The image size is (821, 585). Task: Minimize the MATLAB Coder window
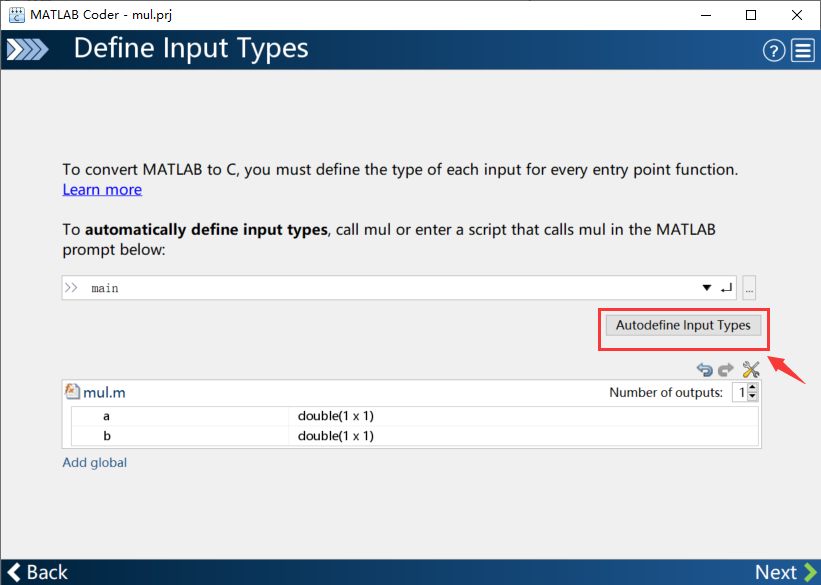pos(706,15)
